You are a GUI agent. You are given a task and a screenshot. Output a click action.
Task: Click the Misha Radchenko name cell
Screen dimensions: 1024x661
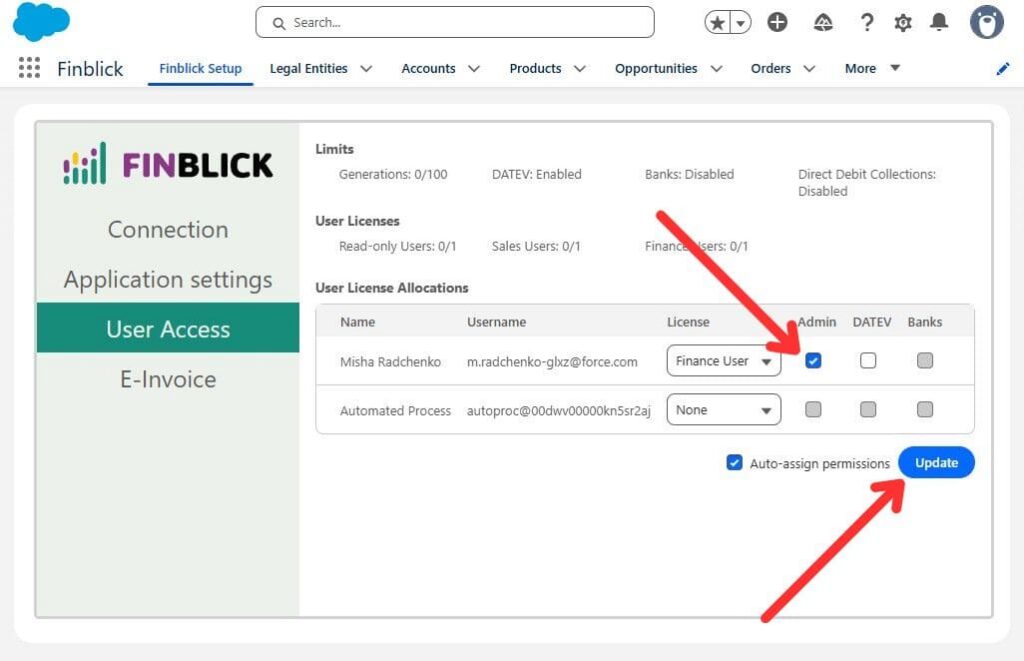[x=390, y=362]
